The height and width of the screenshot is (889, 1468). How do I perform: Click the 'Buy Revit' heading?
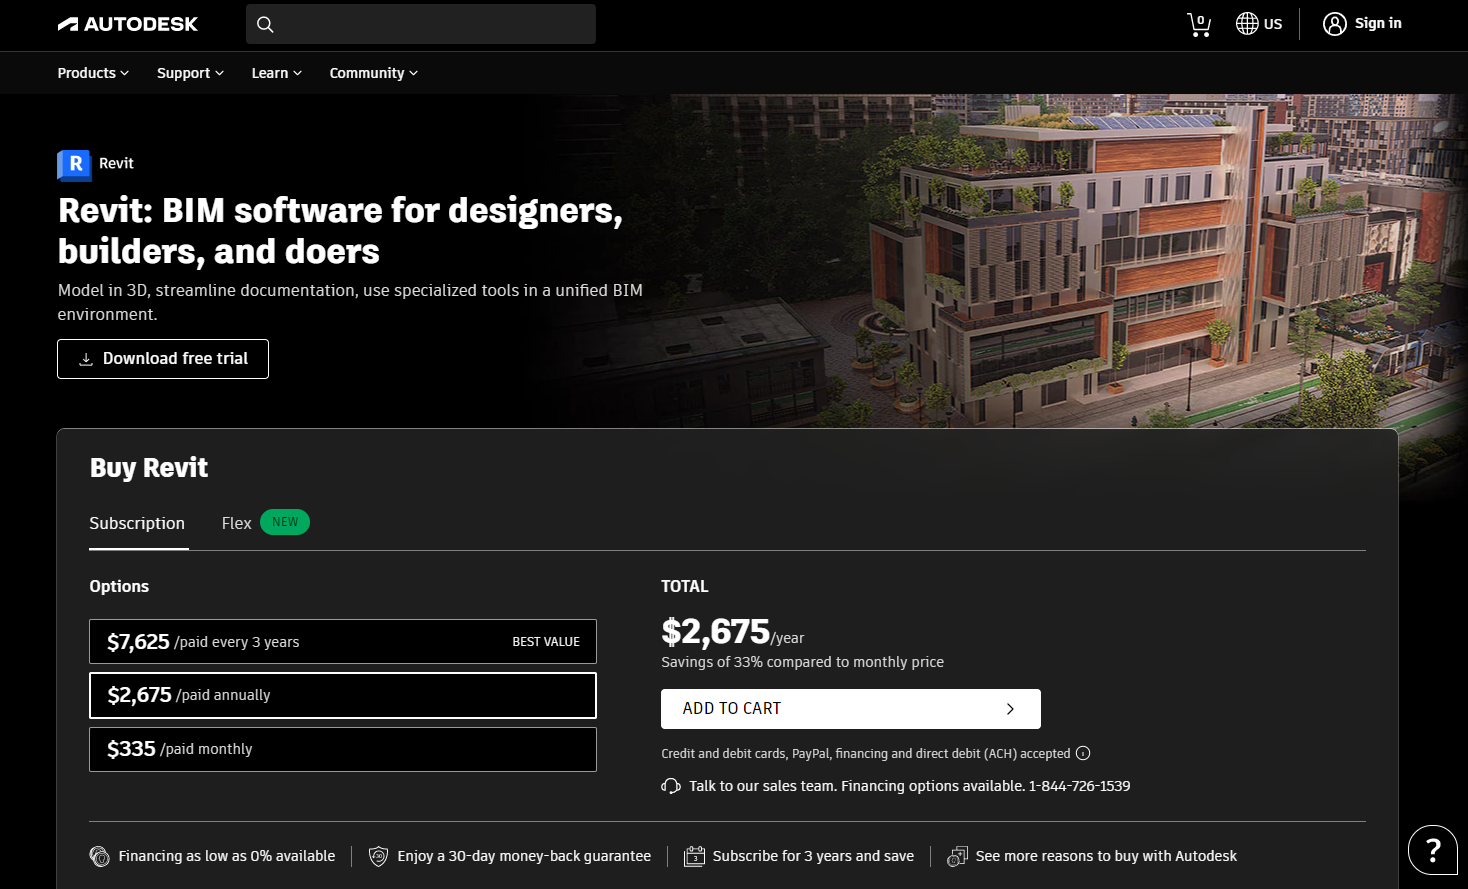149,468
